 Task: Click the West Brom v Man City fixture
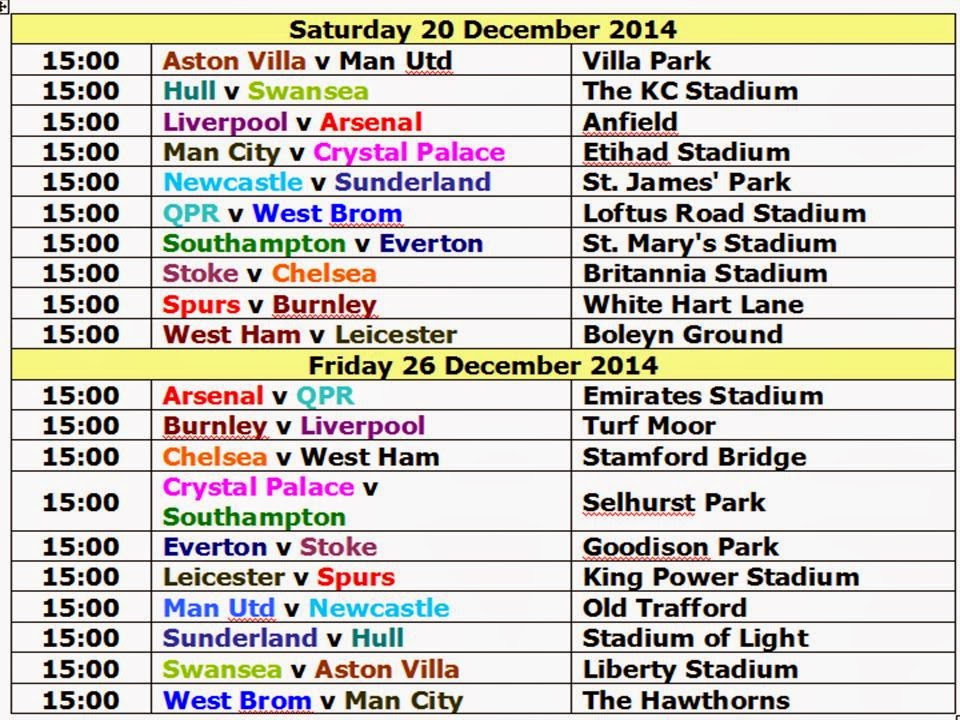[x=313, y=700]
